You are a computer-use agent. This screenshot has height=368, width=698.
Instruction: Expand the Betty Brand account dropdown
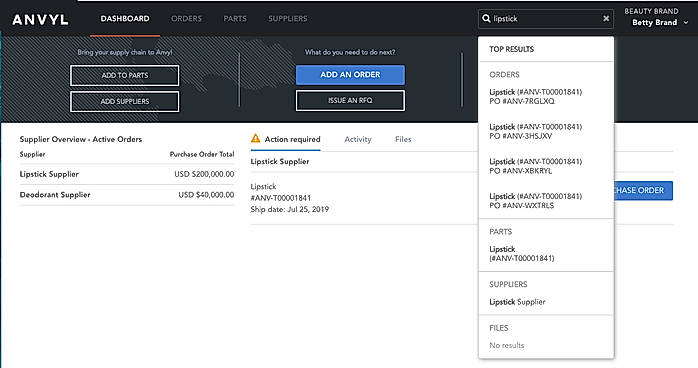[686, 22]
